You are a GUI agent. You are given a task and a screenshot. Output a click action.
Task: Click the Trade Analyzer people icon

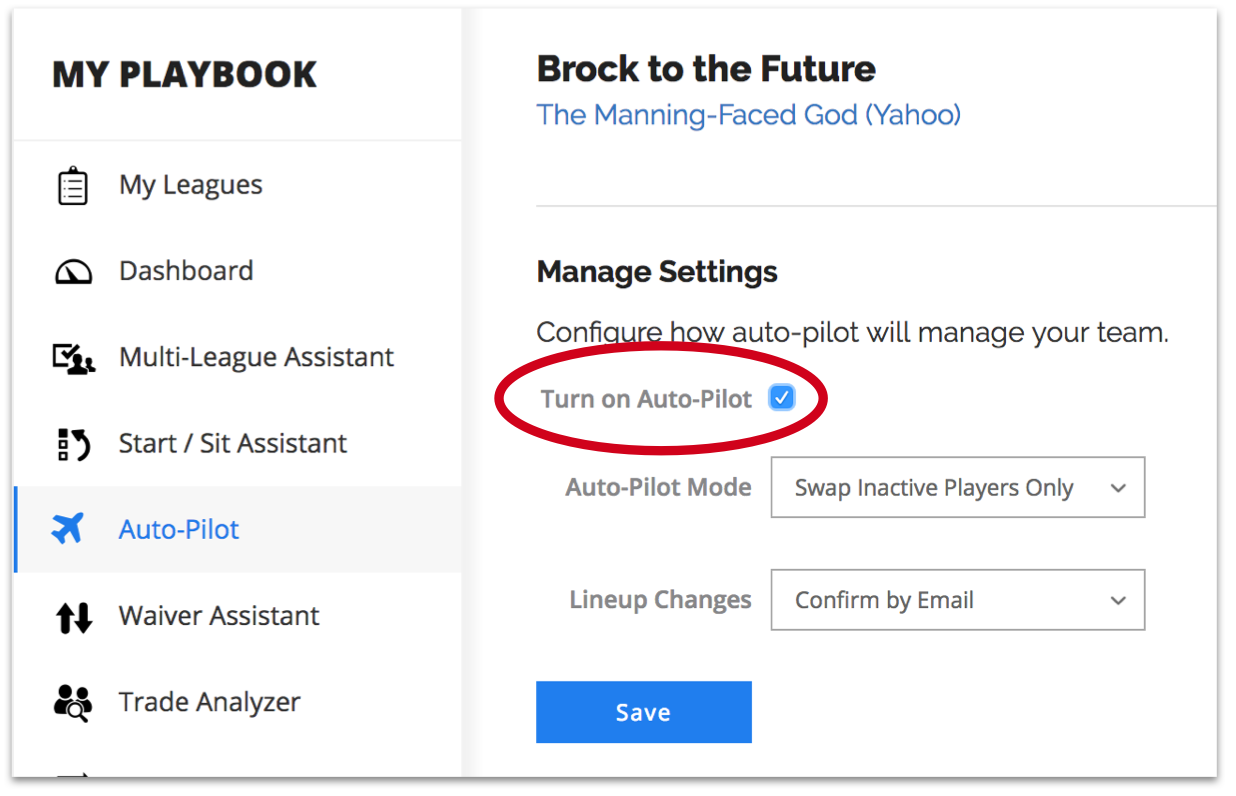pyautogui.click(x=73, y=703)
